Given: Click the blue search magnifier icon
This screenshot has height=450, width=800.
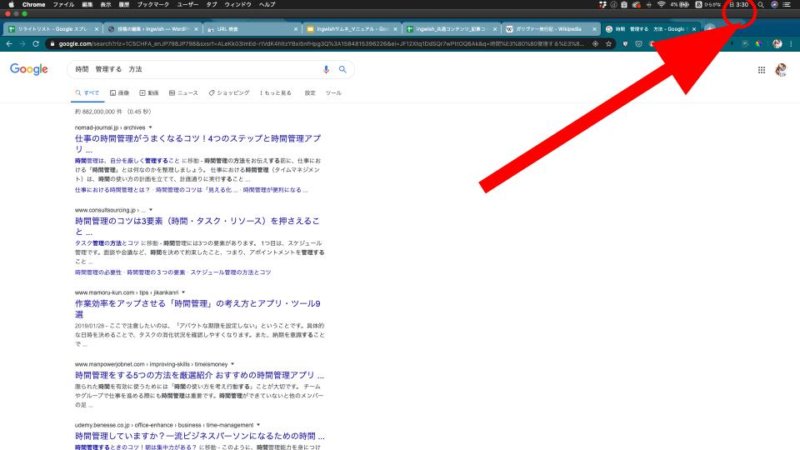Looking at the screenshot, I should point(342,69).
